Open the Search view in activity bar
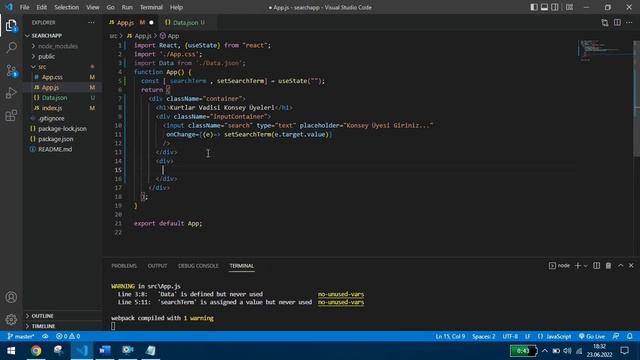640x360 pixels. point(11,47)
